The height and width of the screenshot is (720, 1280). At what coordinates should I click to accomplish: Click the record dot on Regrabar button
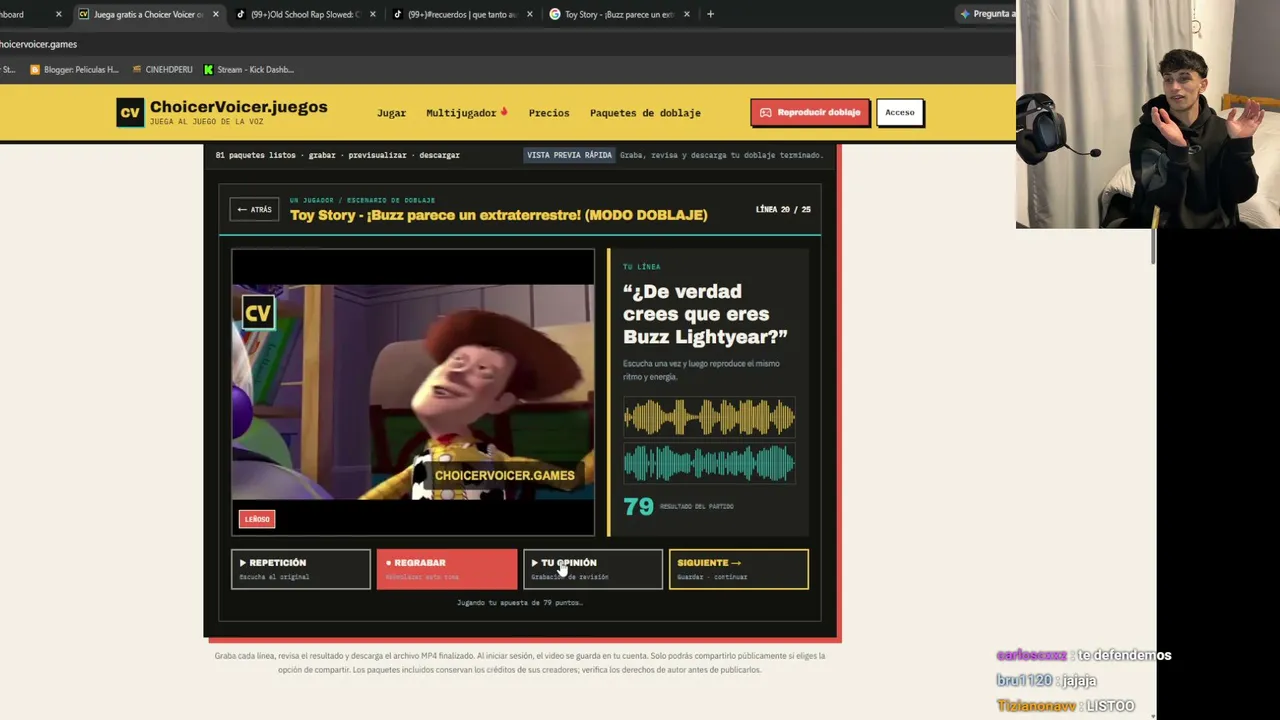tap(388, 563)
